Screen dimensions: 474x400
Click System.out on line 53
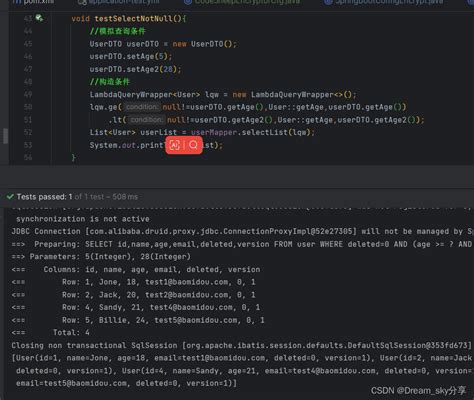point(113,145)
